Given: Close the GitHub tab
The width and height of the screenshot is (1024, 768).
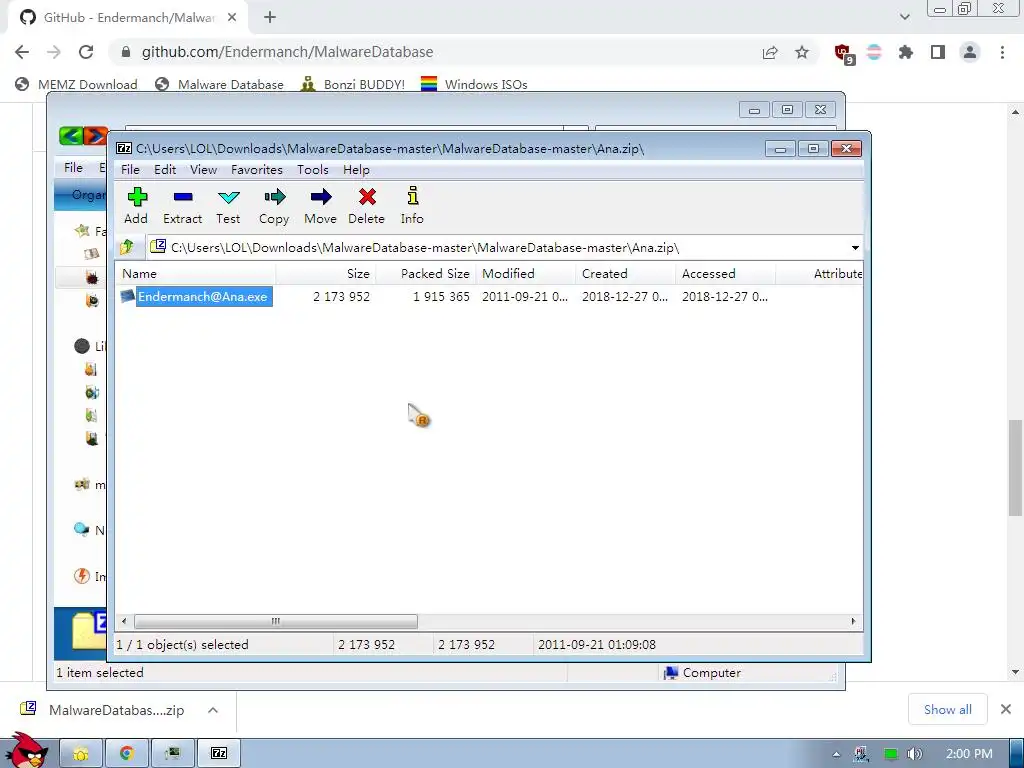Looking at the screenshot, I should [x=232, y=18].
